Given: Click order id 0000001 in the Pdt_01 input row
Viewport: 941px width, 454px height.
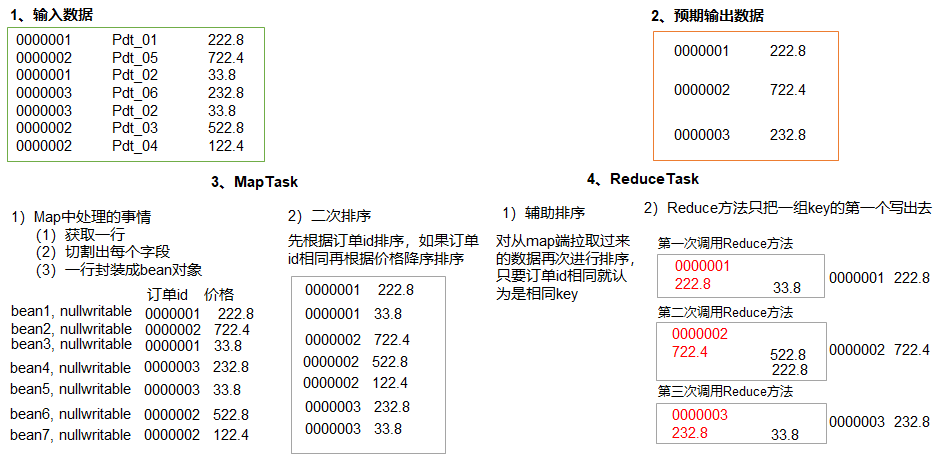Looking at the screenshot, I should pos(43,40).
